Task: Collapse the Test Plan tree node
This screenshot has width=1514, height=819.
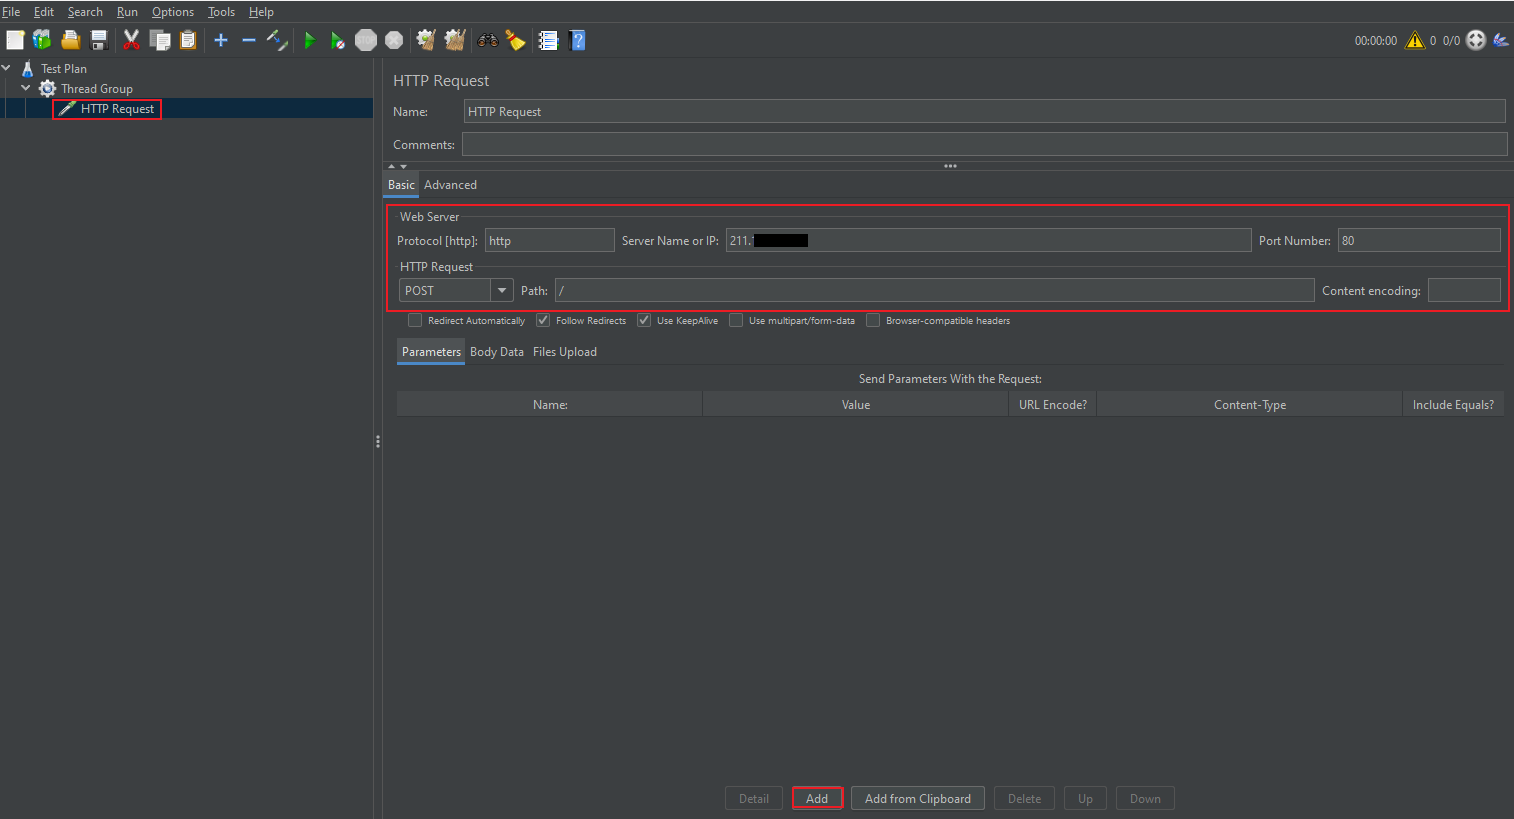Action: 6,68
